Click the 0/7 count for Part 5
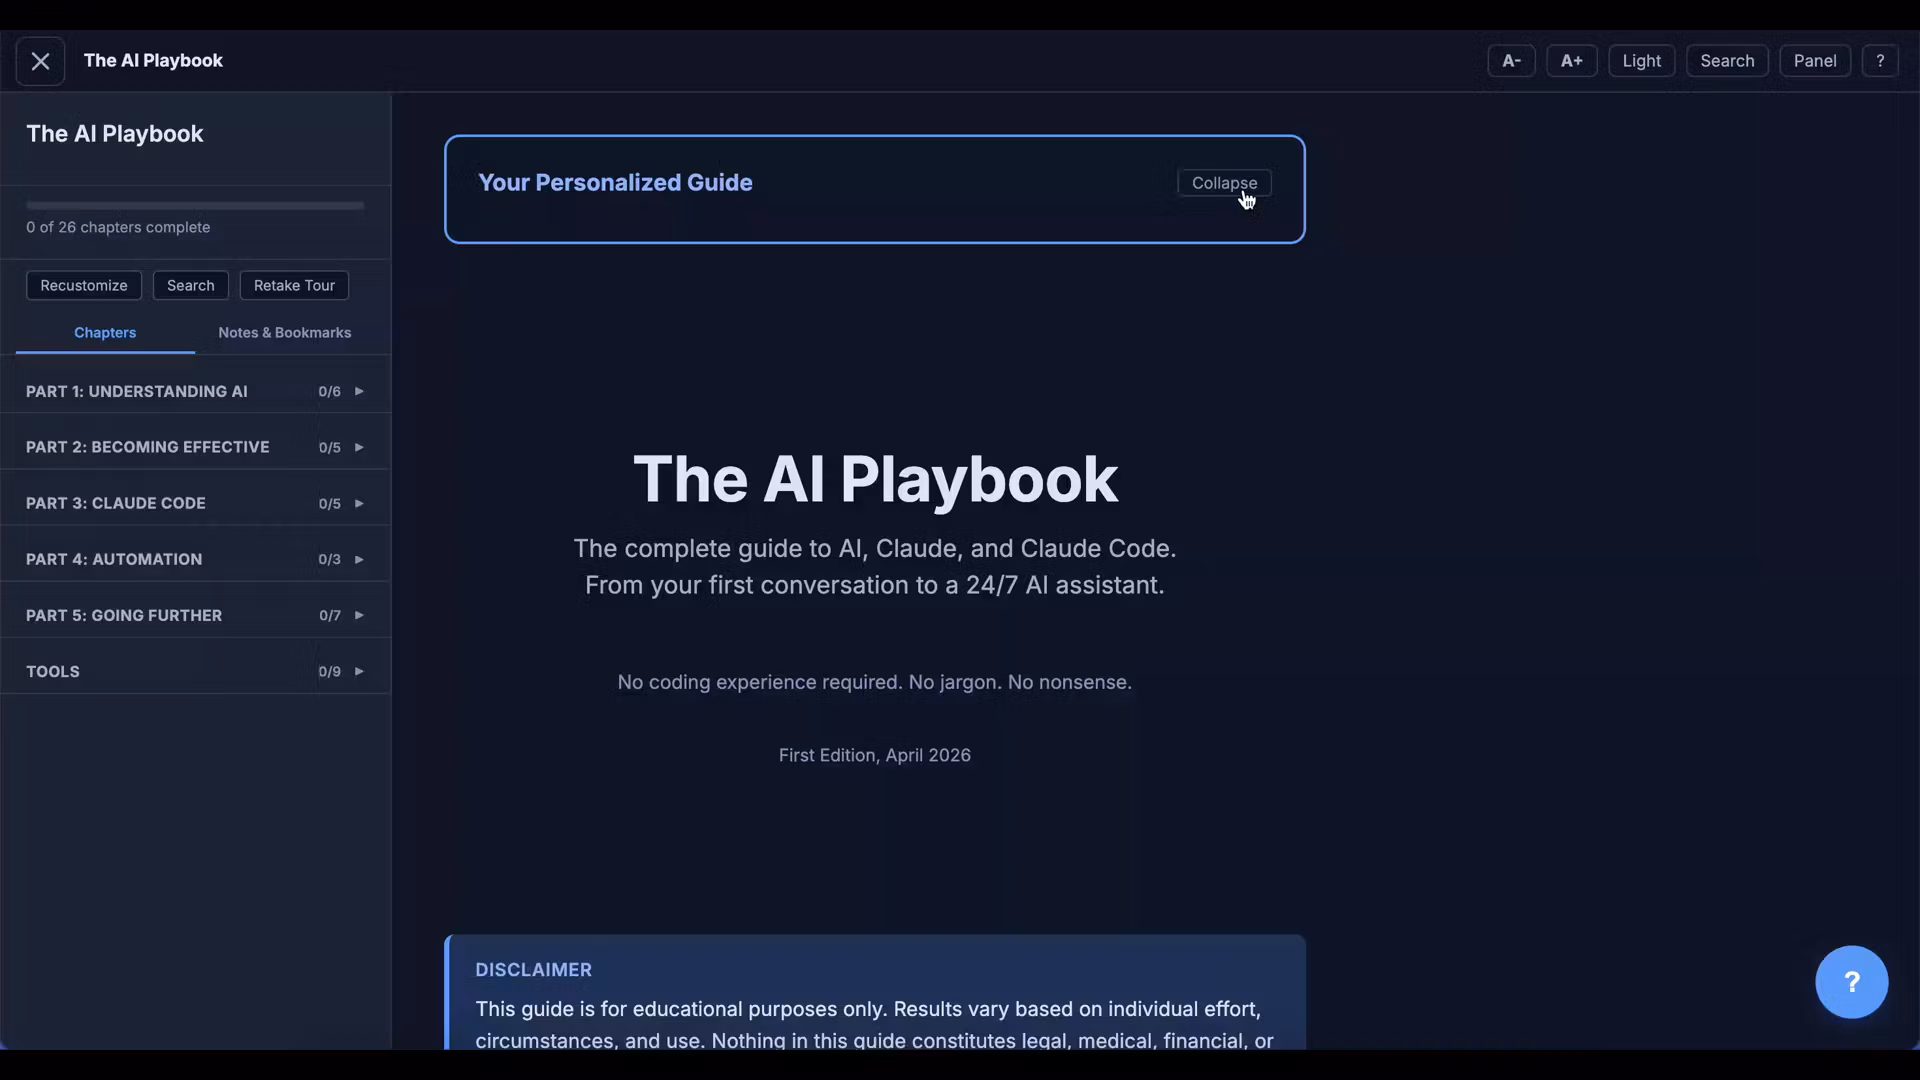Screen dimensions: 1920x1080 point(329,615)
